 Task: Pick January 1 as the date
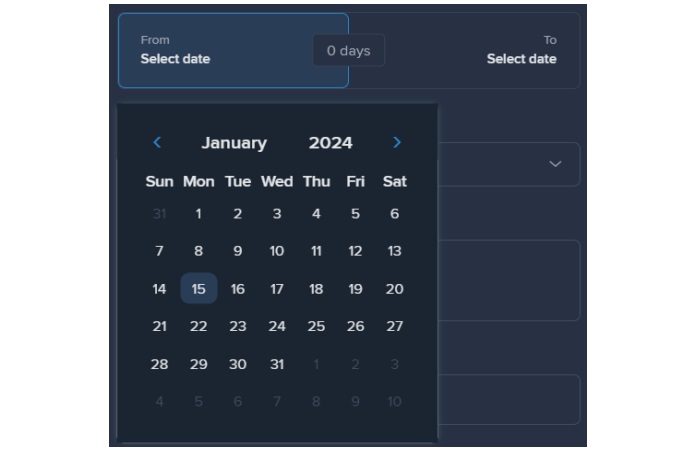[198, 213]
